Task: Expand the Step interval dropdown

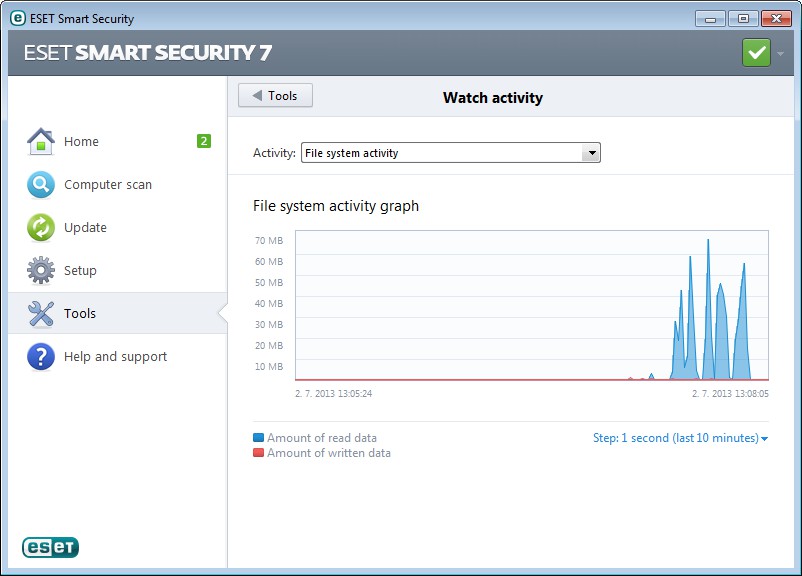Action: (763, 437)
